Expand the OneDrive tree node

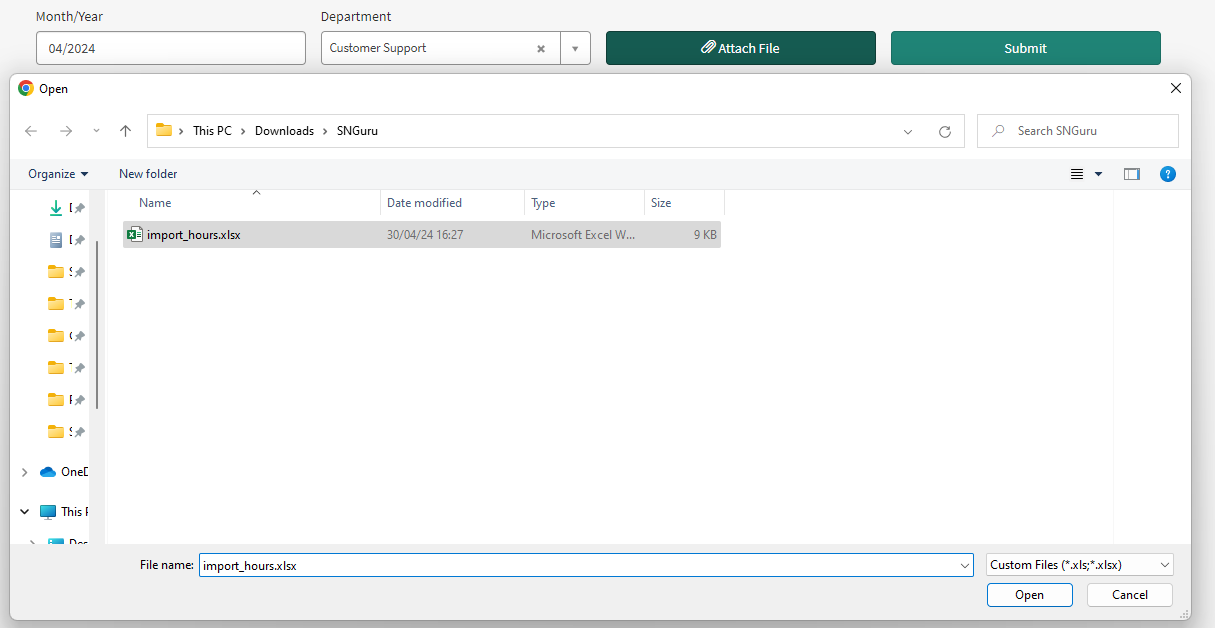click(x=25, y=472)
